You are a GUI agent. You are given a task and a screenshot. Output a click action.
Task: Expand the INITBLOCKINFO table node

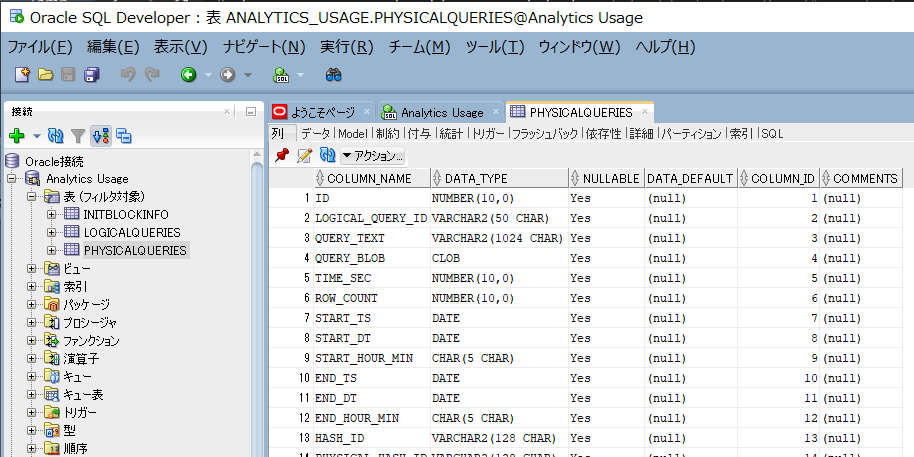click(52, 215)
